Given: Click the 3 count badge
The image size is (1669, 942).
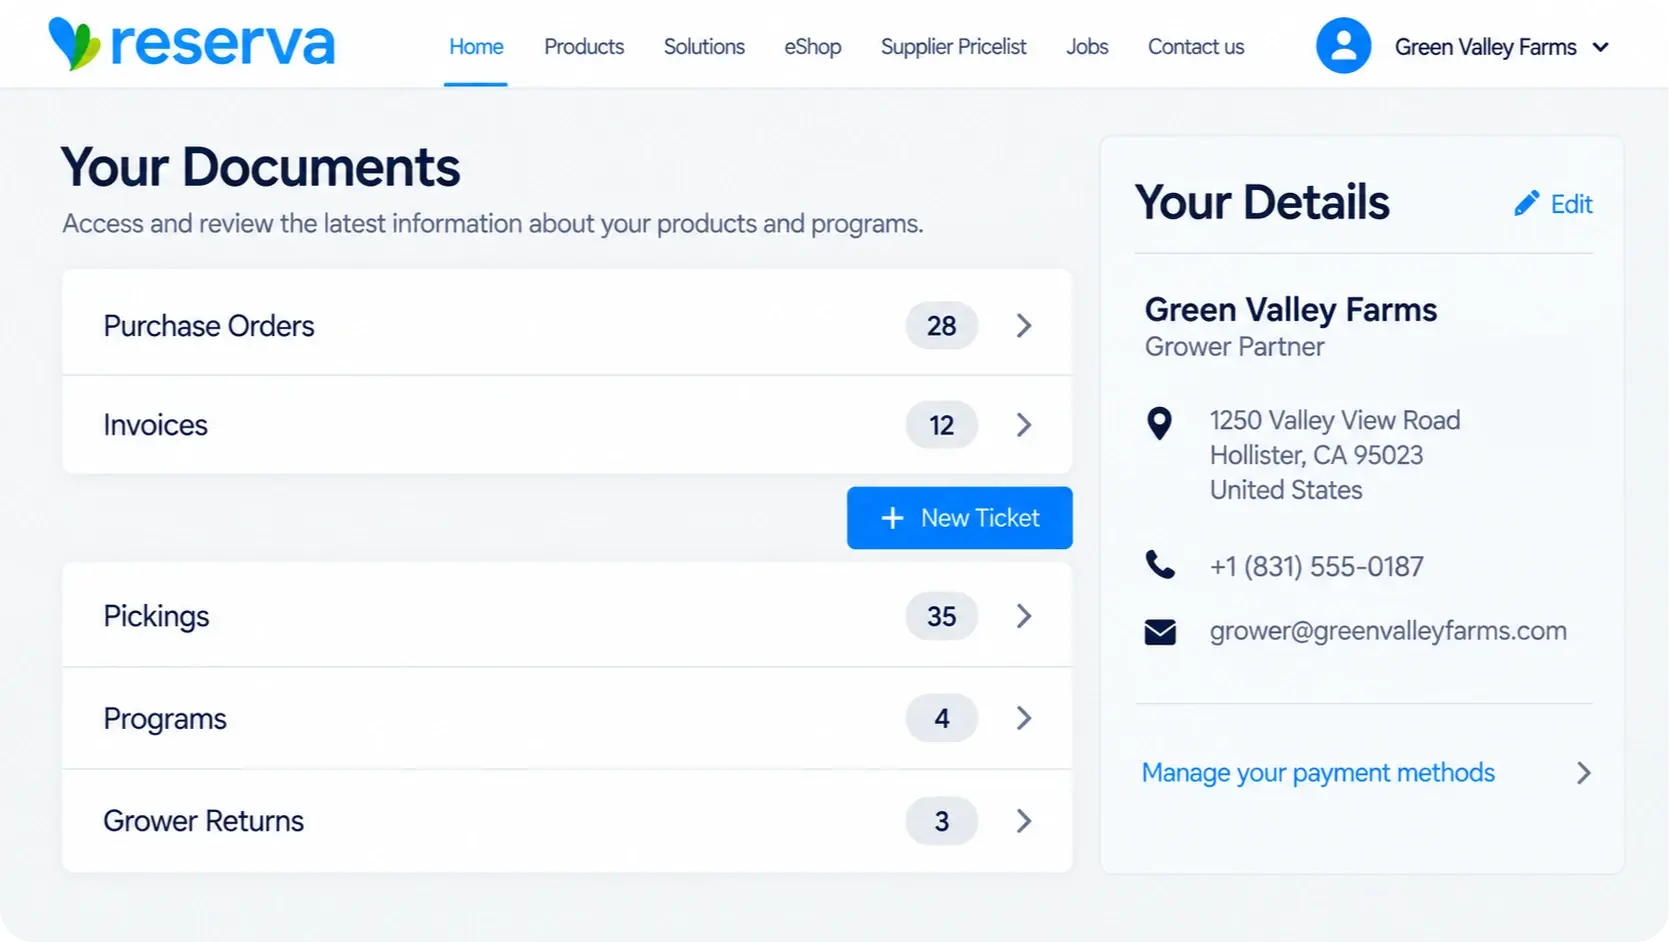Looking at the screenshot, I should 941,821.
